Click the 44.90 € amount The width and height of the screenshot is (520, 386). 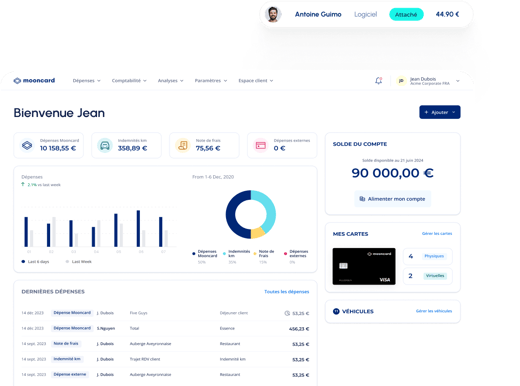447,14
